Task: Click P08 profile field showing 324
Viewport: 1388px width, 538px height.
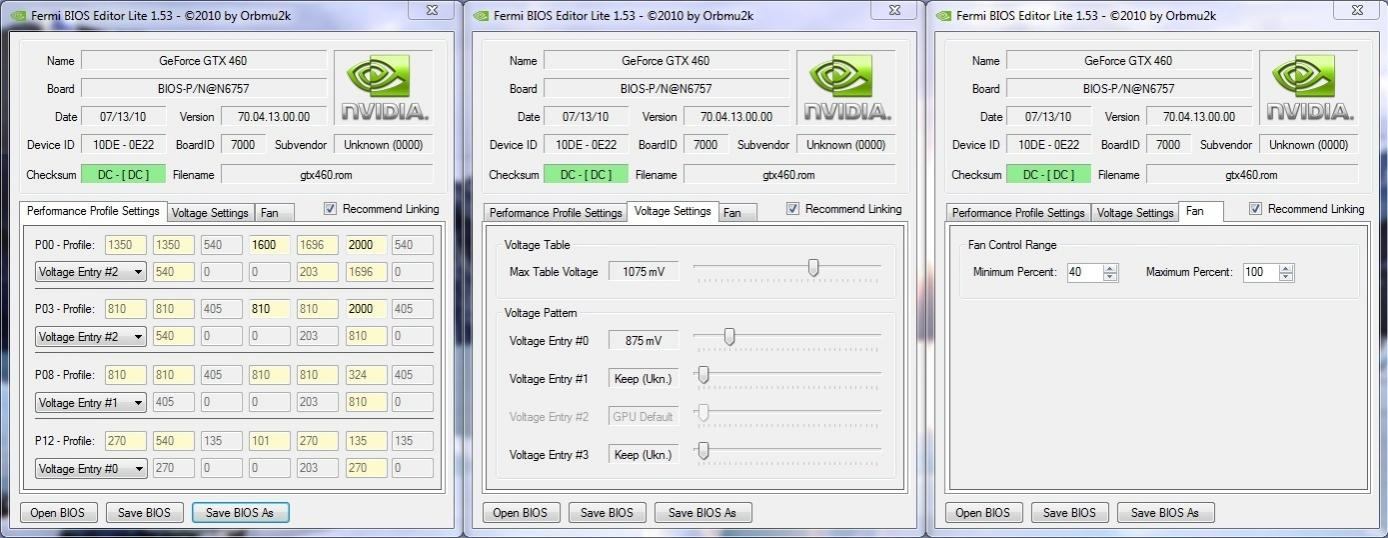Action: pyautogui.click(x=366, y=375)
